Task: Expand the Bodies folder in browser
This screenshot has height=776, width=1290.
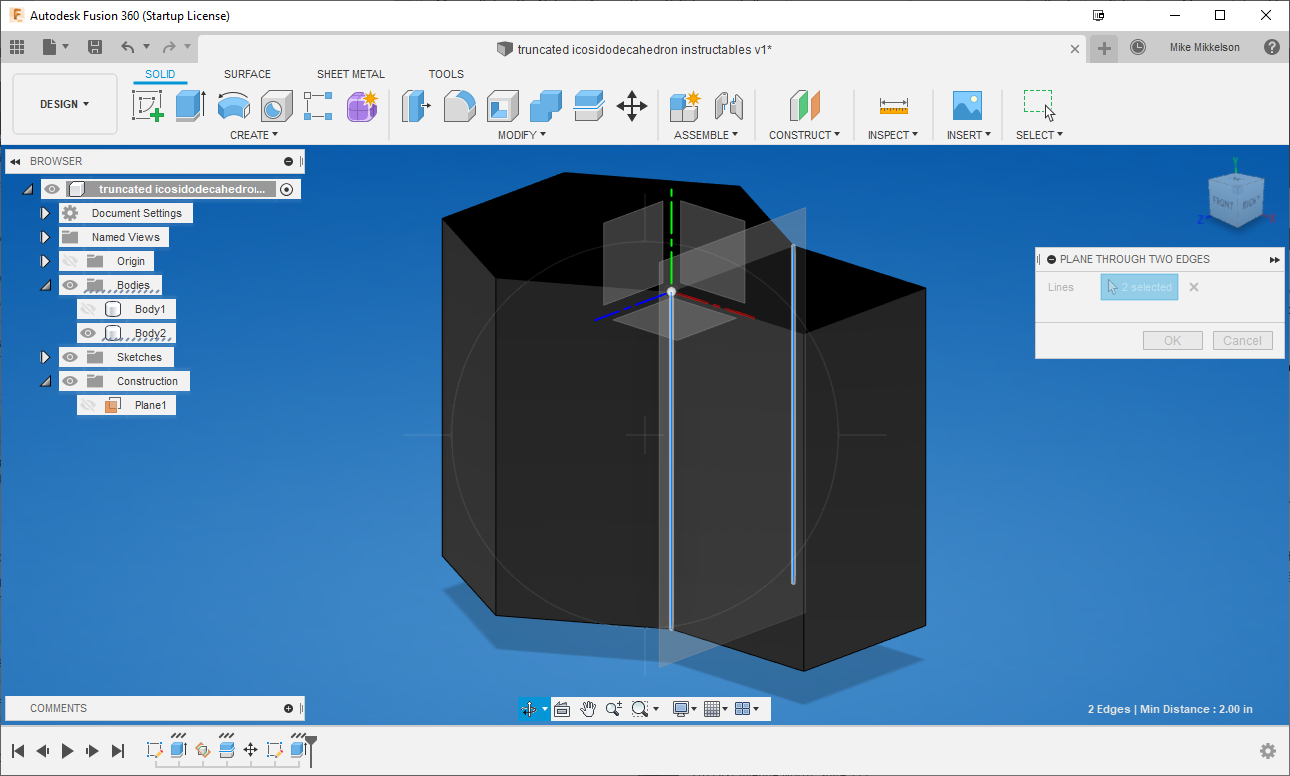Action: pyautogui.click(x=45, y=284)
